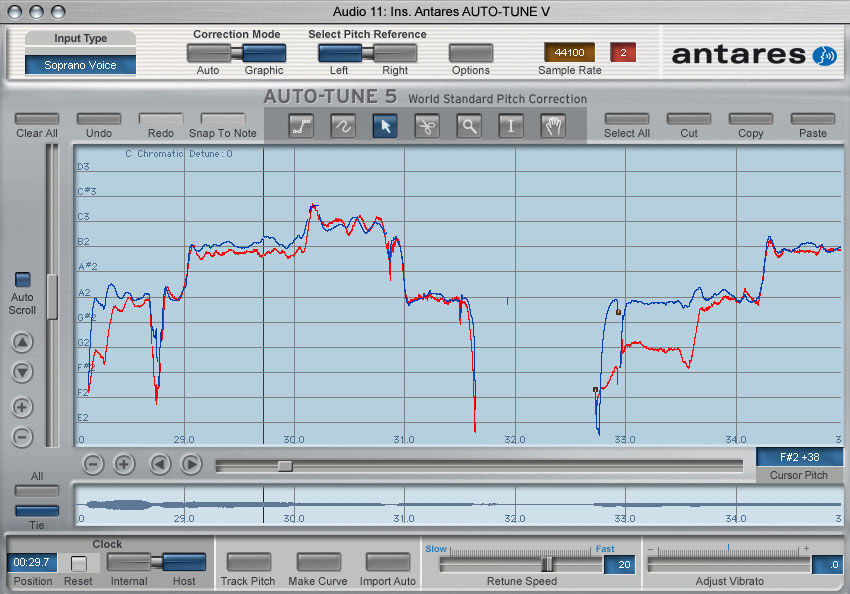
Task: Open the Soprano Voice input type selector
Action: (80, 65)
